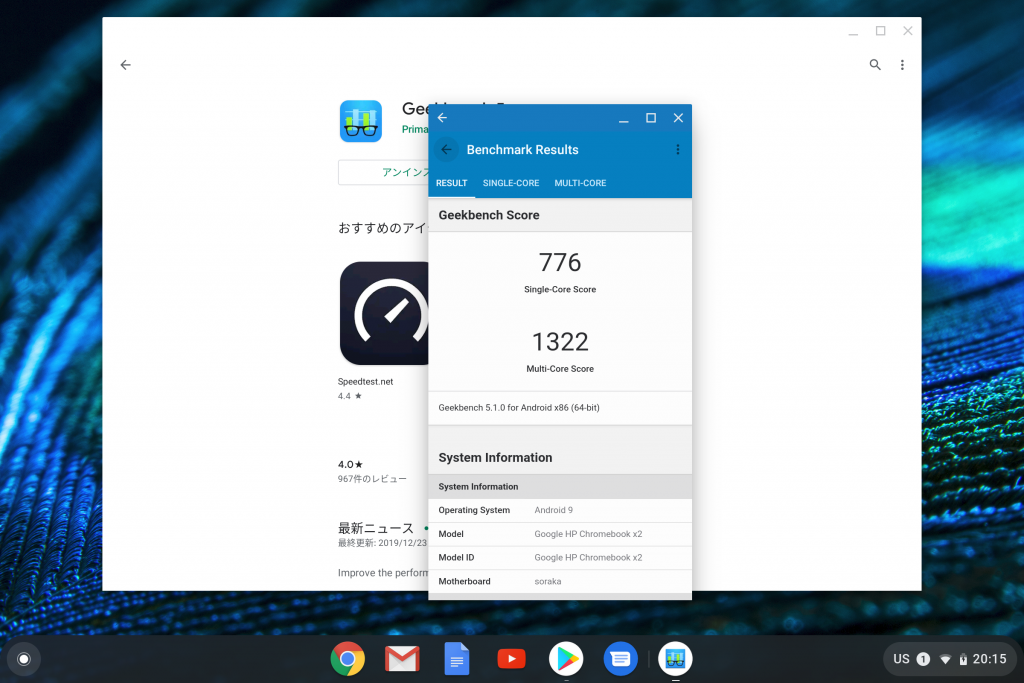Click the Geekbench 5.1.0 for Android version text
This screenshot has width=1024, height=683.
click(519, 407)
